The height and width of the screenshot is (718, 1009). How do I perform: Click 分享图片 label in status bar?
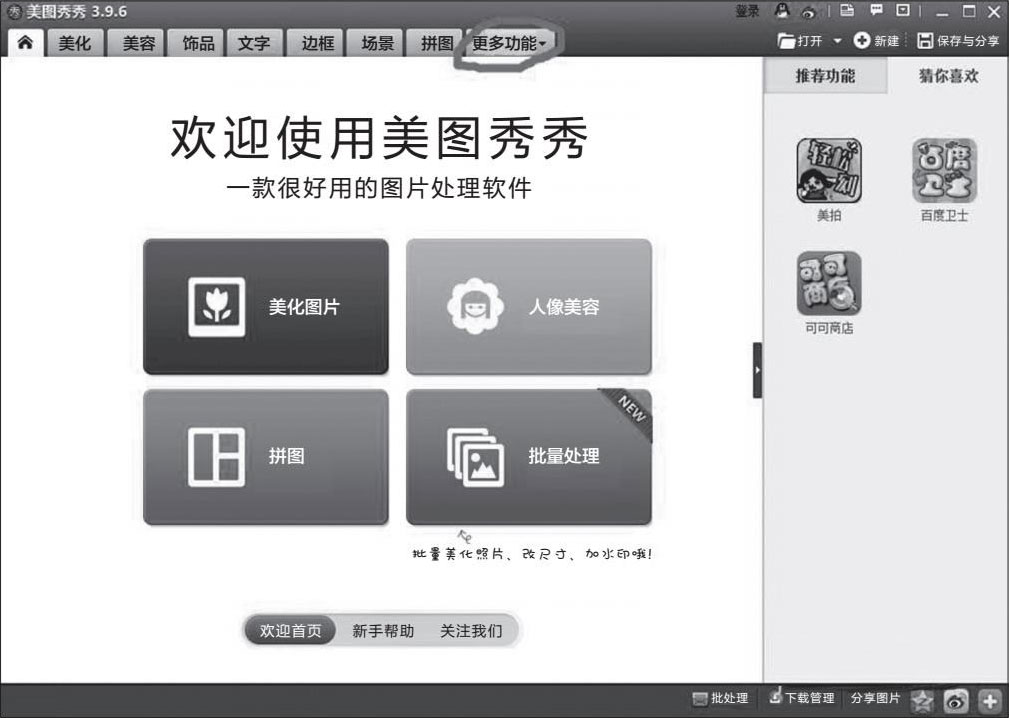[x=875, y=698]
